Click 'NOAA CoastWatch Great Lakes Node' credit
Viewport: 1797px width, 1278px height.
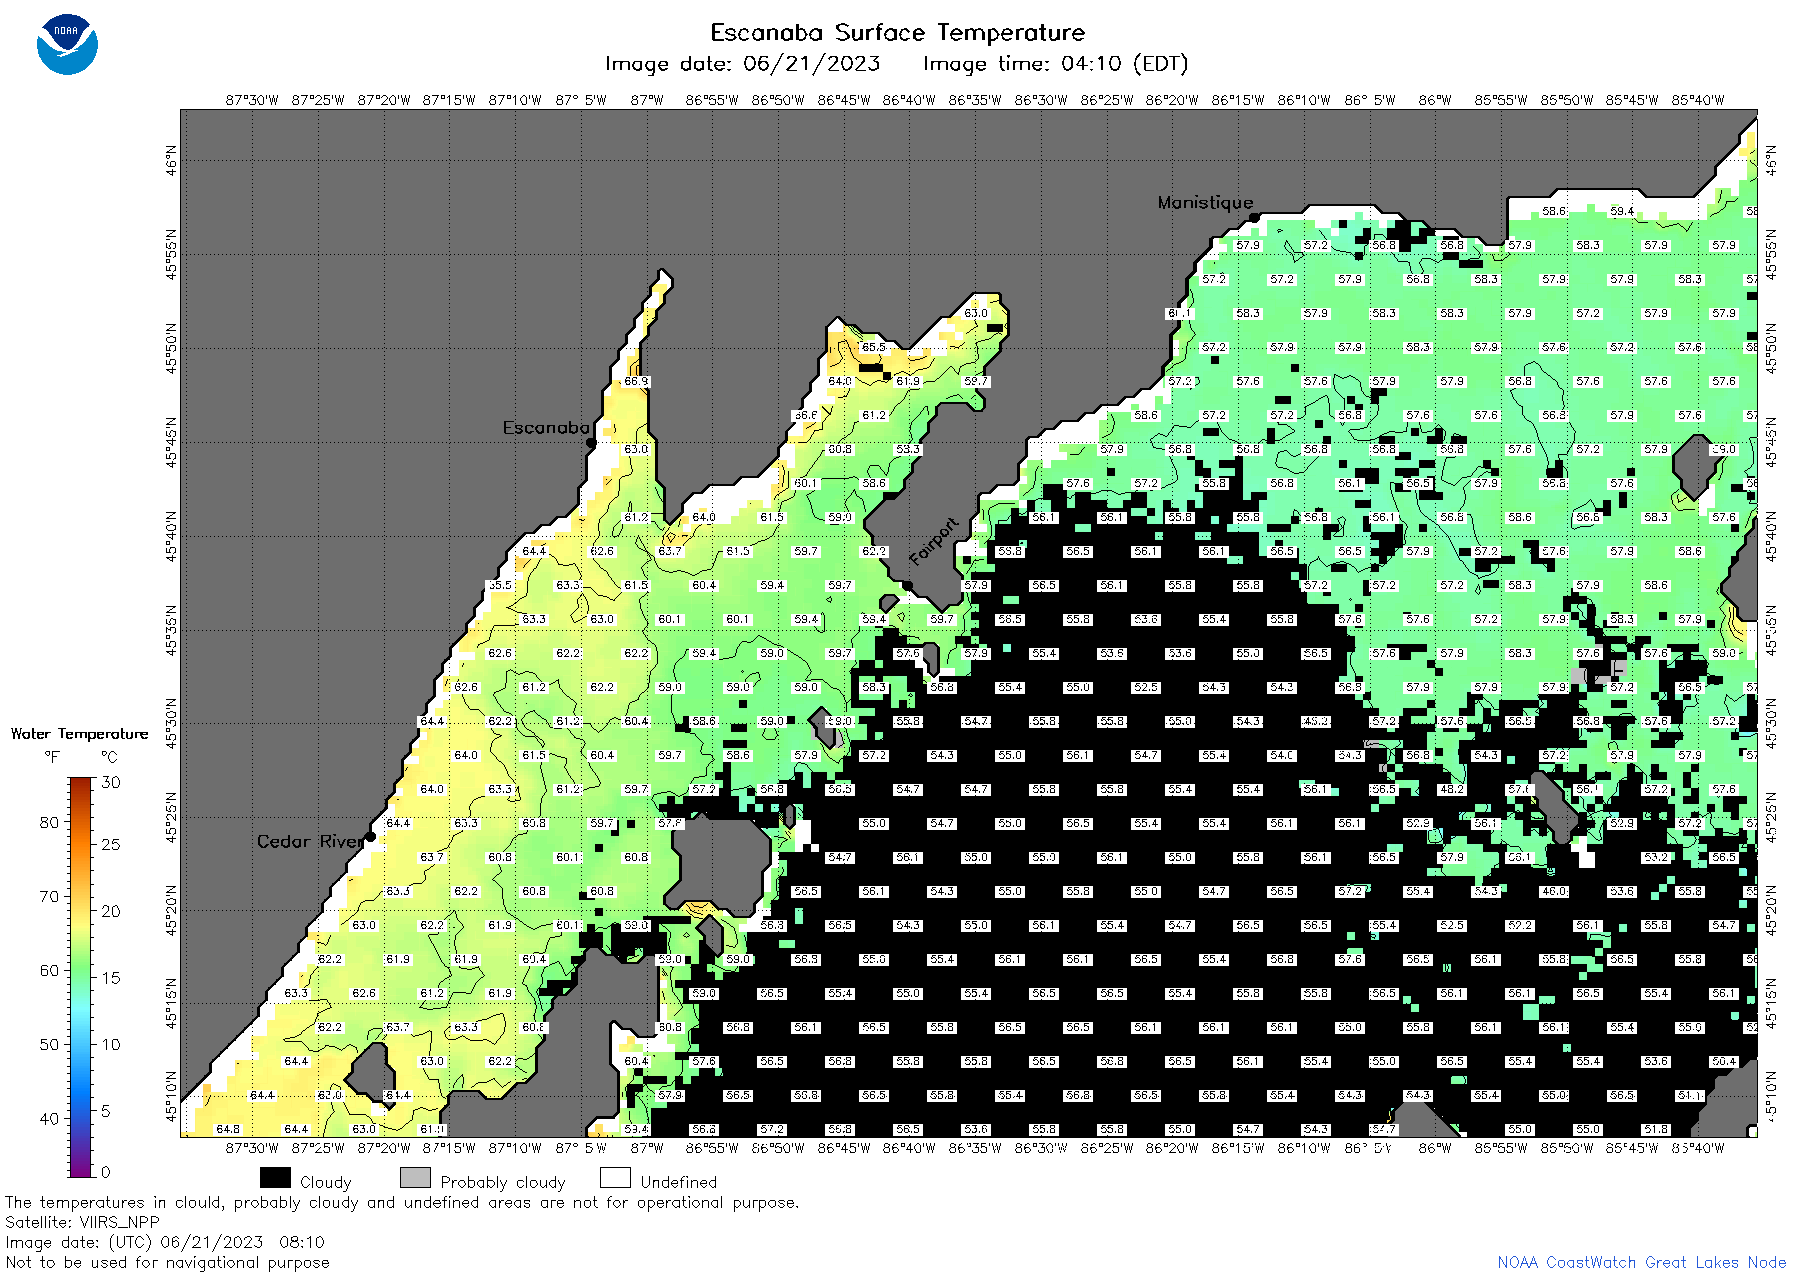coord(1641,1262)
